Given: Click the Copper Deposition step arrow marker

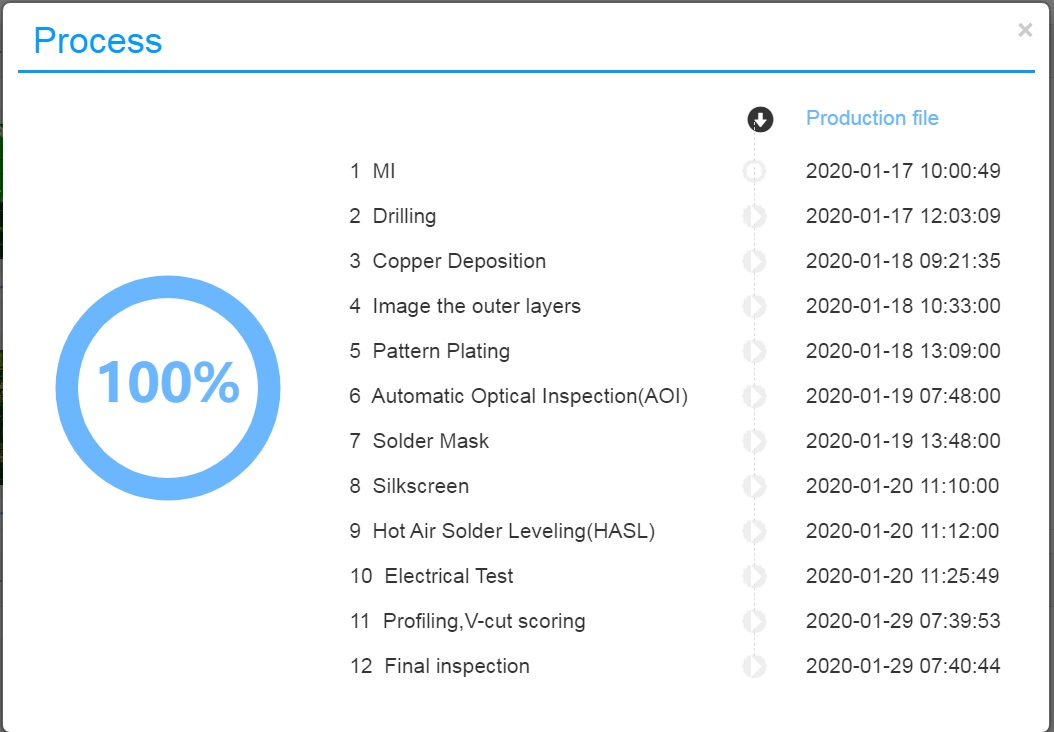Looking at the screenshot, I should [x=754, y=261].
